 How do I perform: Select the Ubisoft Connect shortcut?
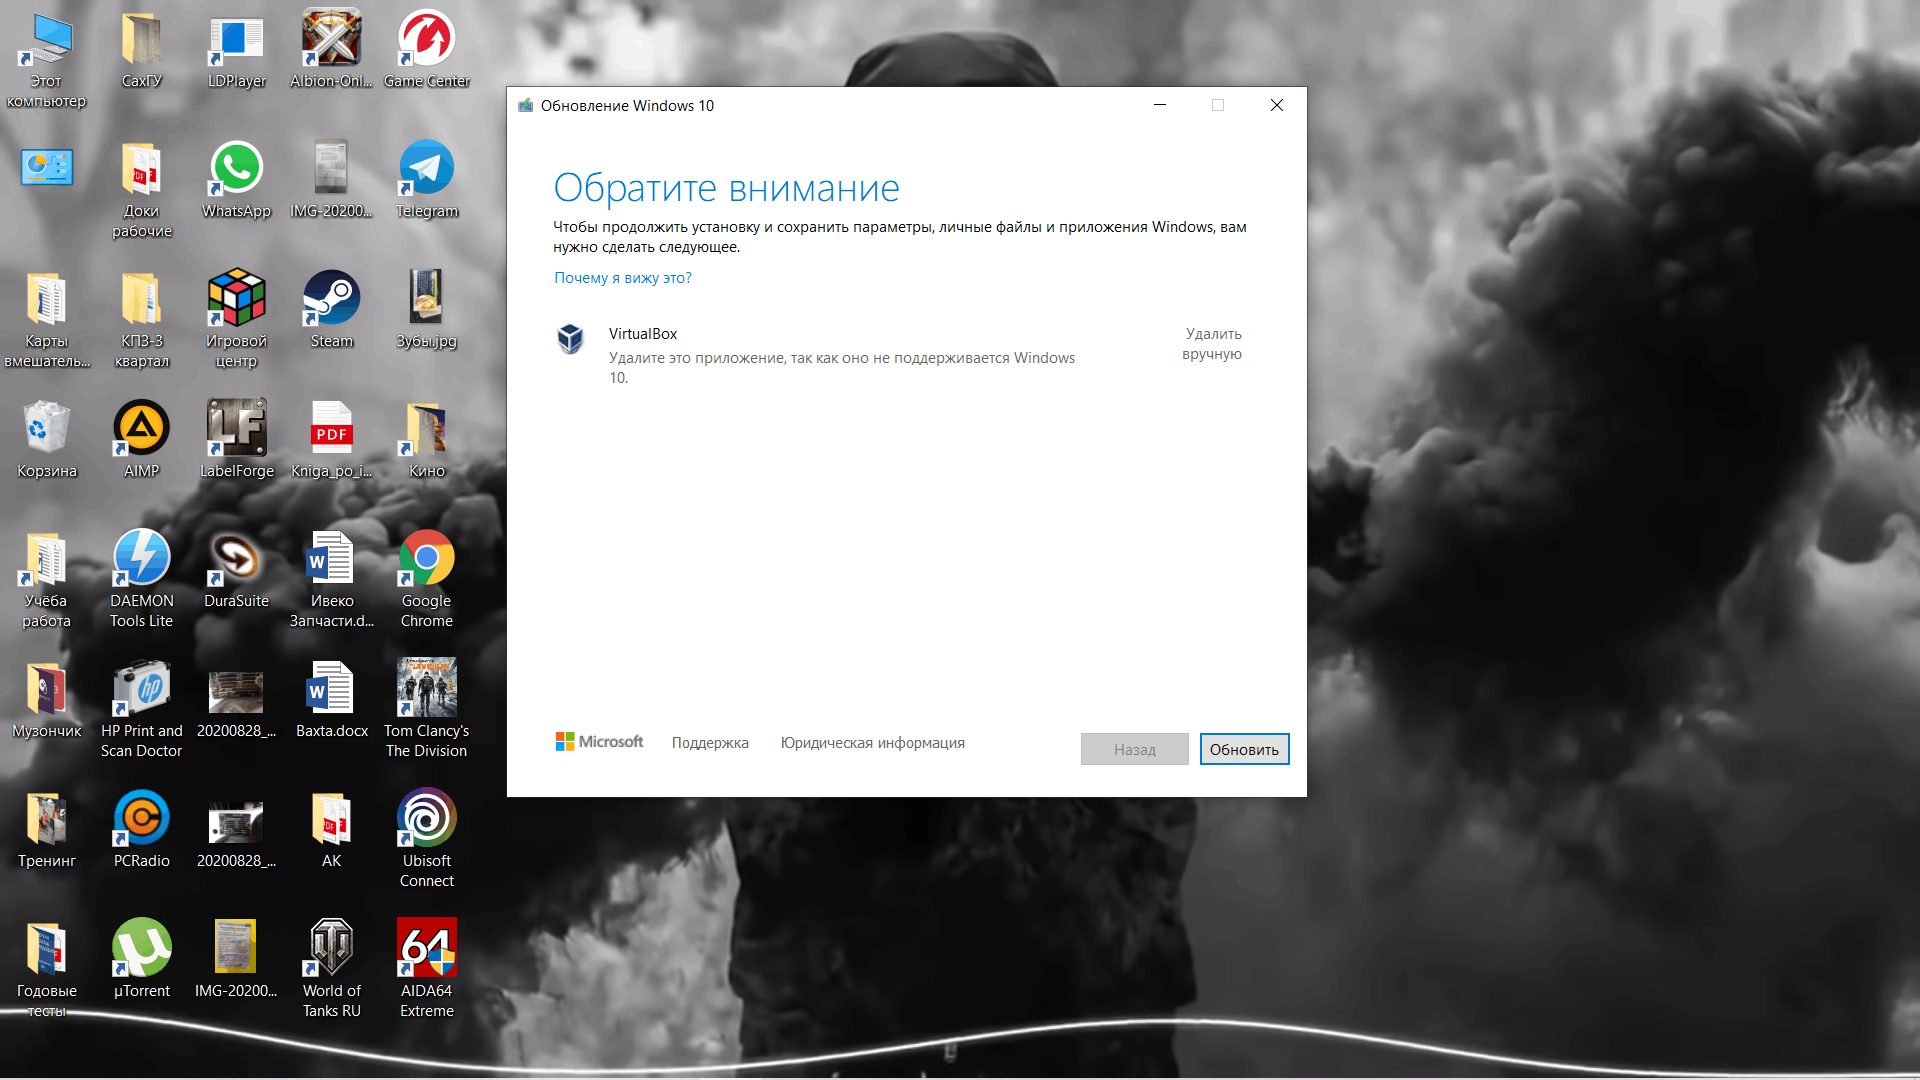pos(426,841)
